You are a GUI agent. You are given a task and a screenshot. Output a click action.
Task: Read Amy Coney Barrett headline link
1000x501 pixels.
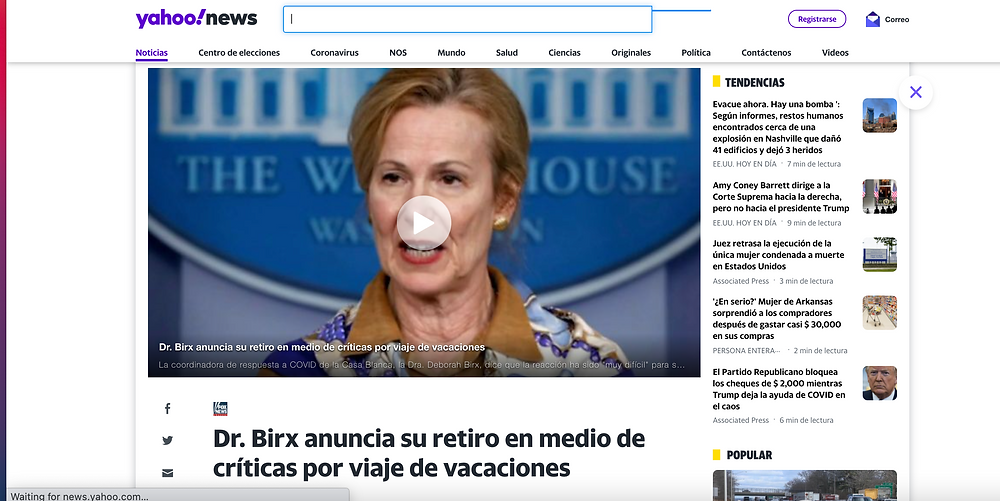tap(781, 196)
